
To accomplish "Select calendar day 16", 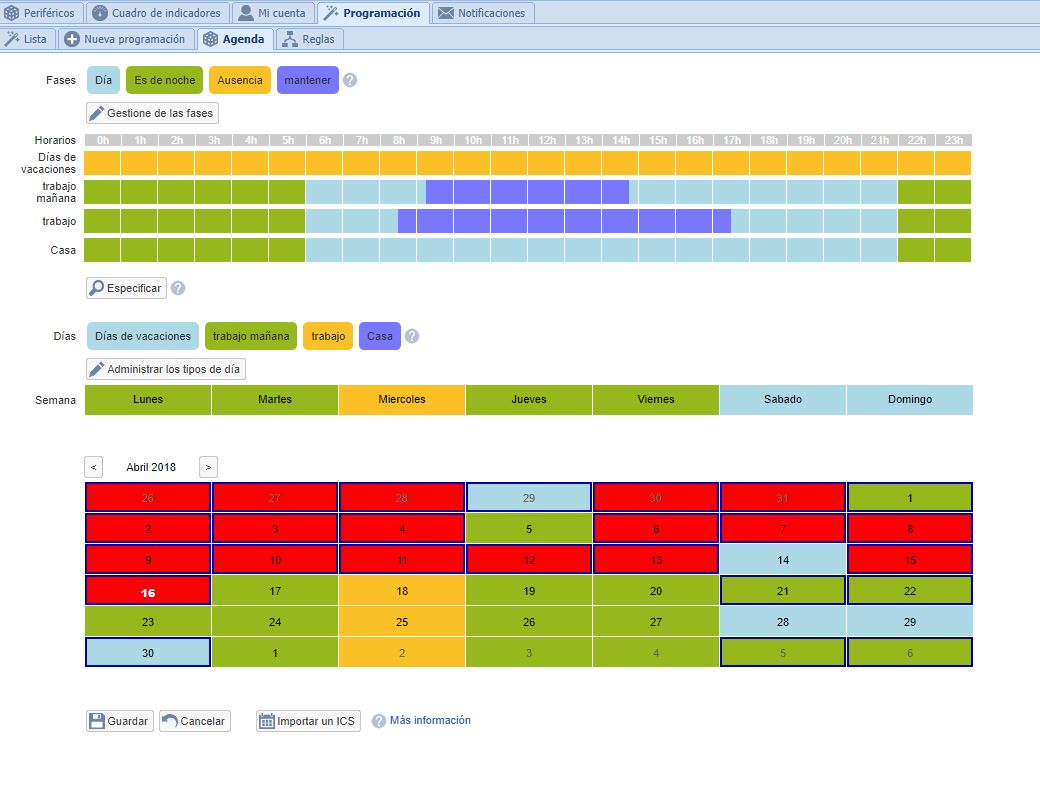I will point(148,590).
